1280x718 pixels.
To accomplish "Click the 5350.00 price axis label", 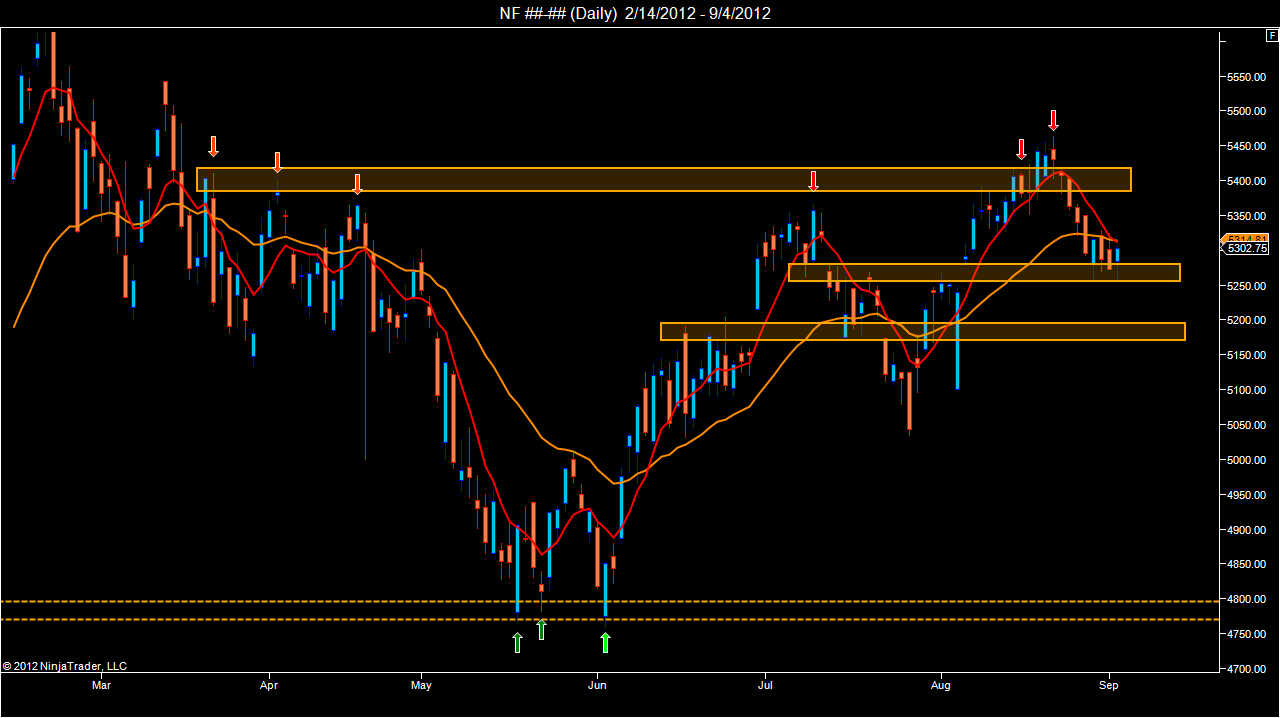I will pos(1247,216).
